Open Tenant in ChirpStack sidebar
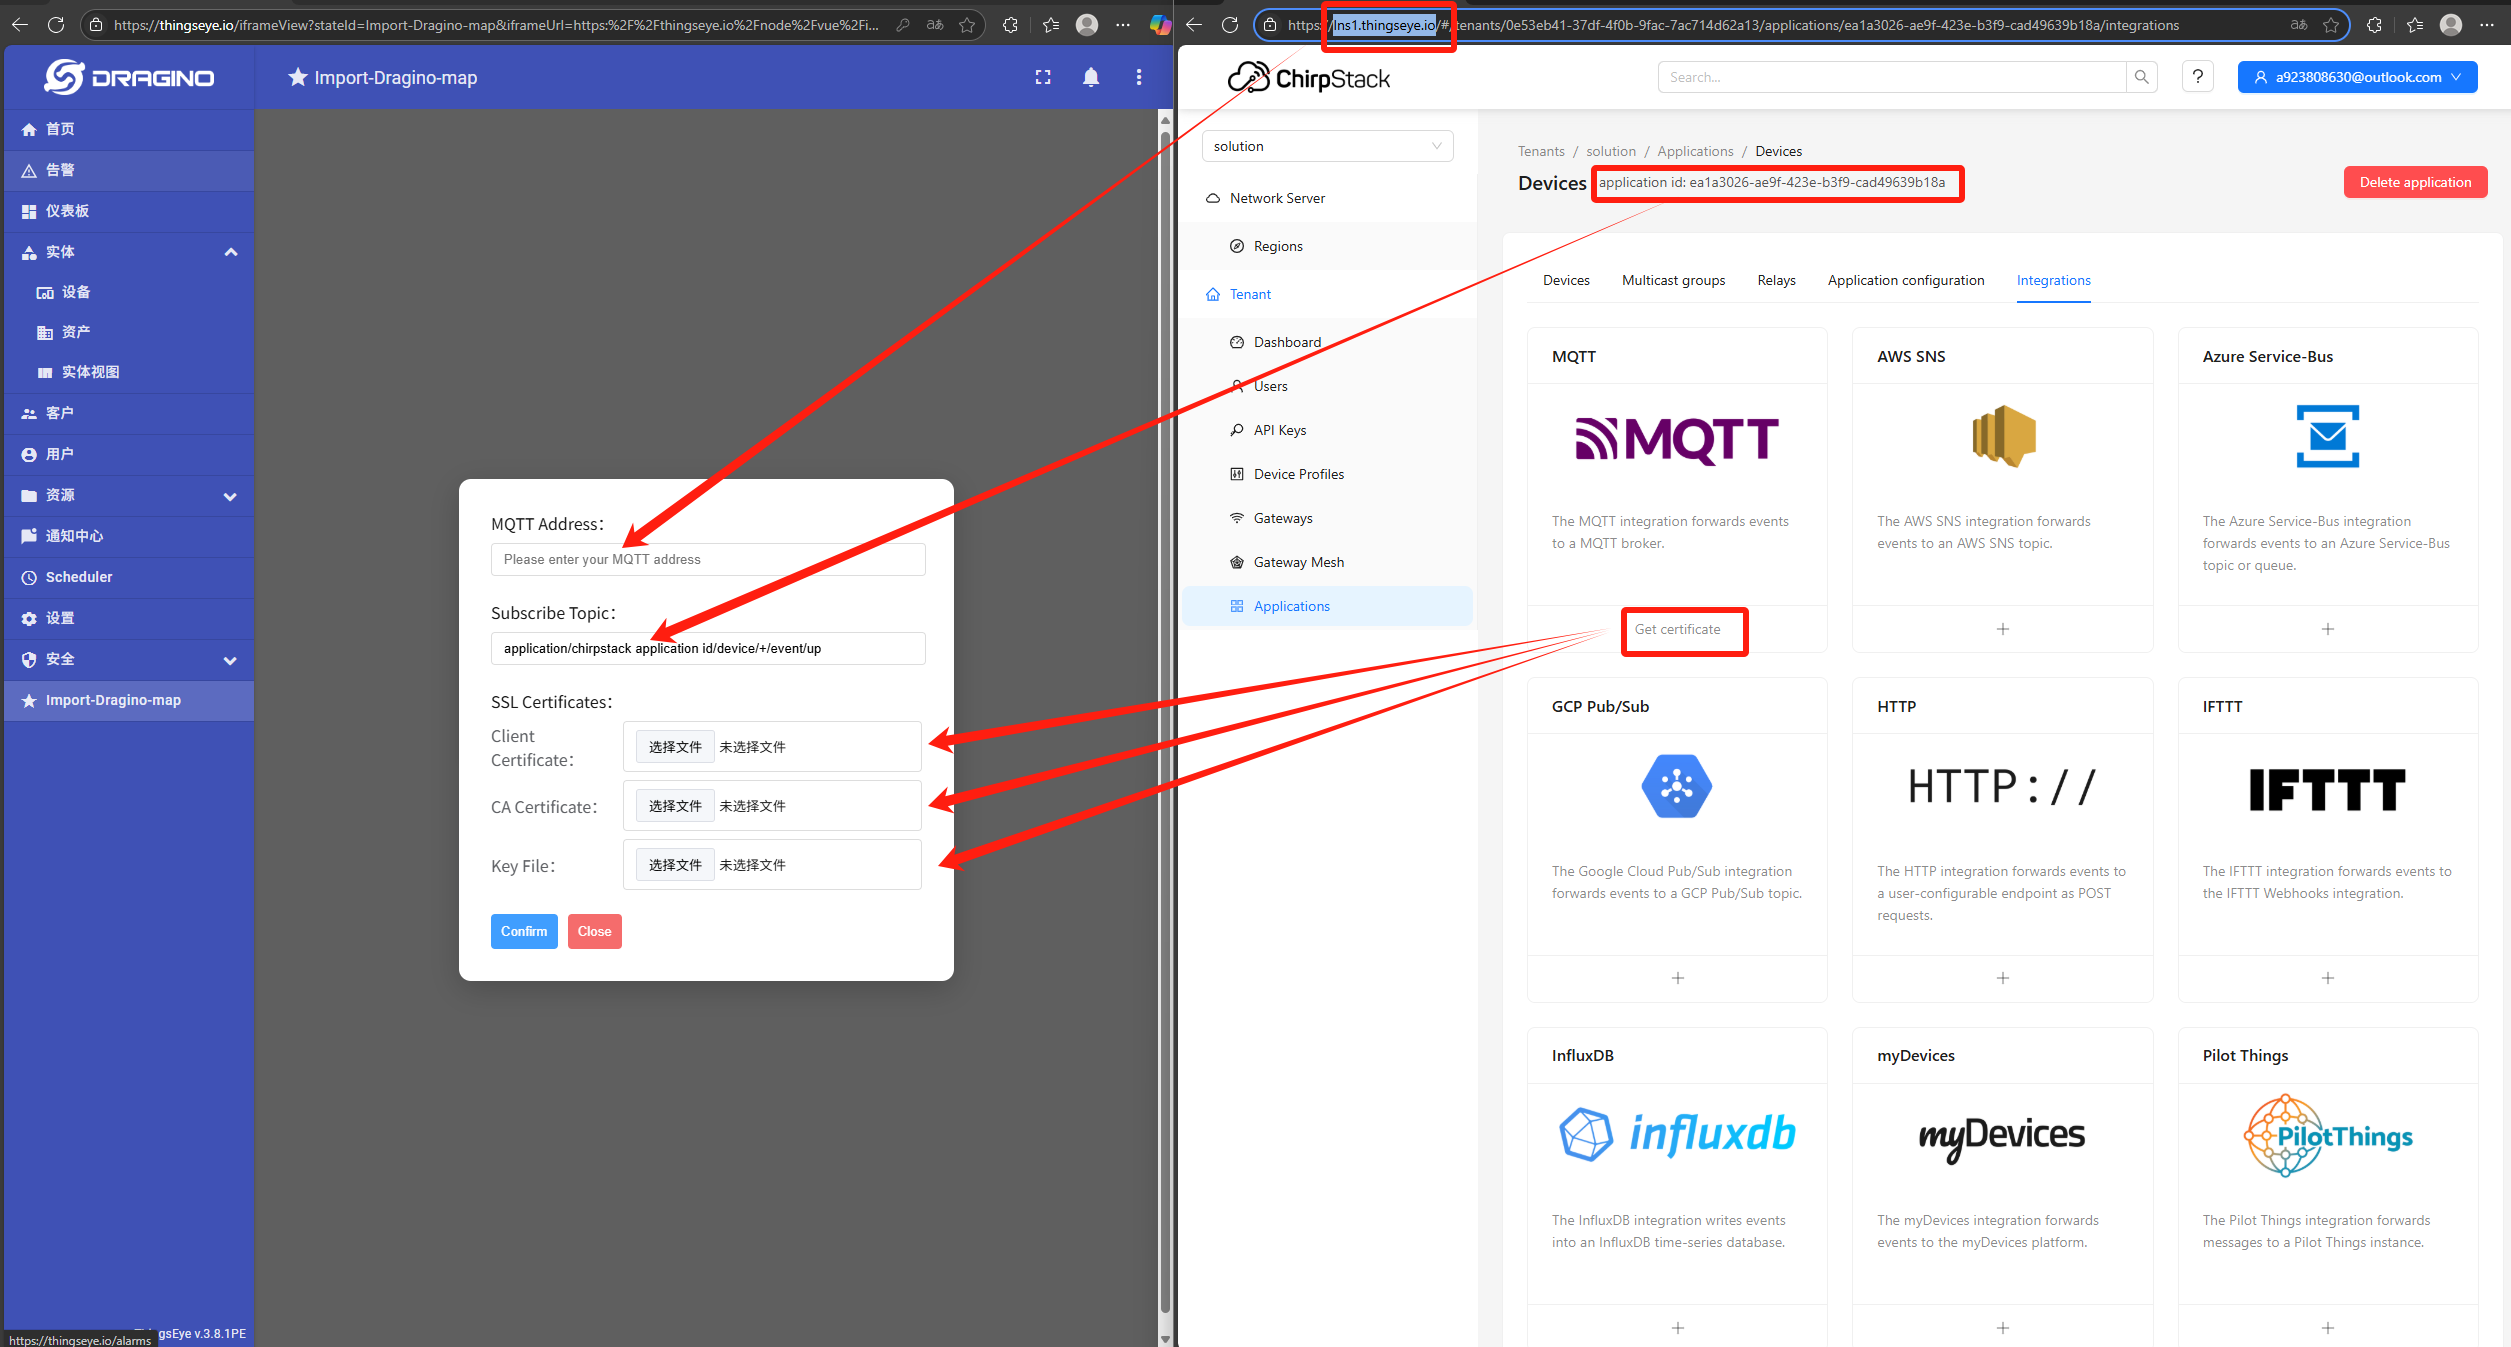The image size is (2511, 1347). (x=1327, y=294)
